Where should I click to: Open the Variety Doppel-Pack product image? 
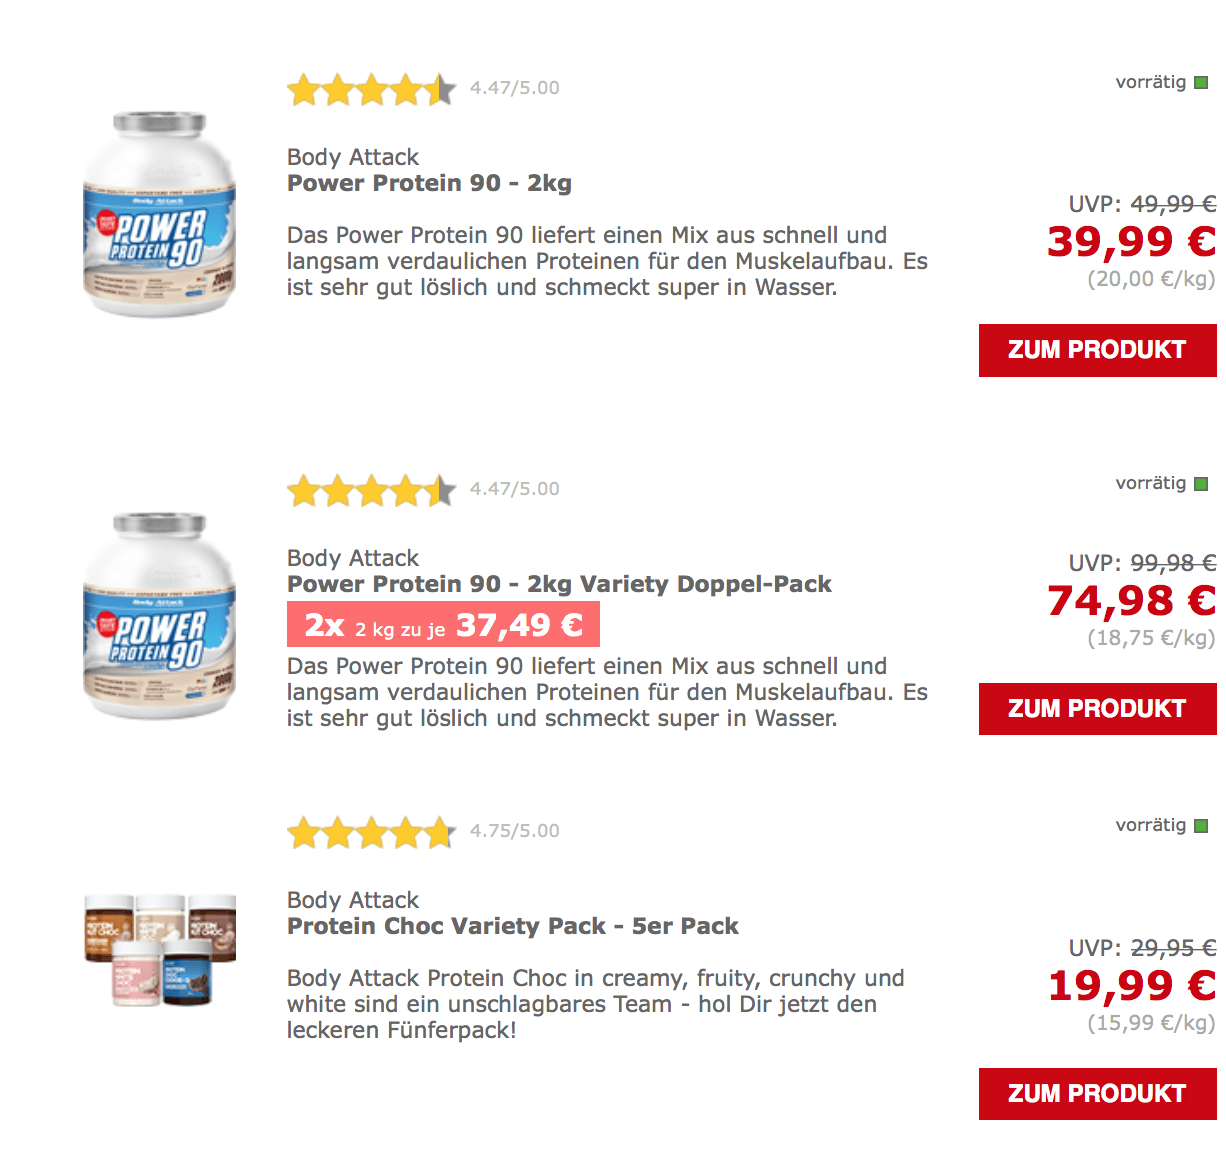tap(159, 616)
